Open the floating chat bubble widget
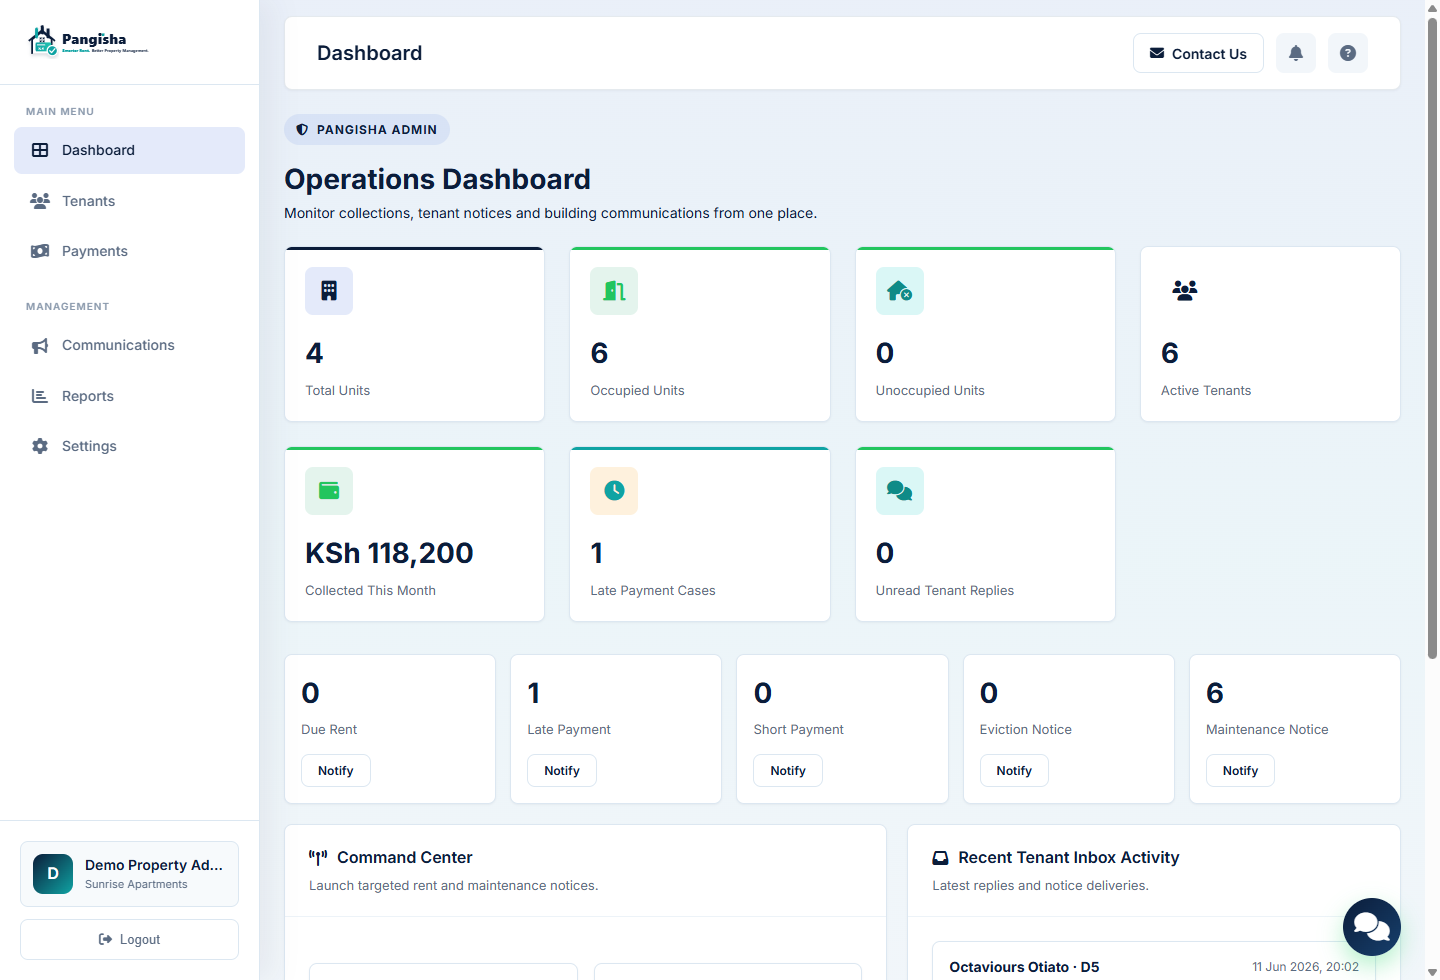The width and height of the screenshot is (1440, 980). (x=1372, y=927)
